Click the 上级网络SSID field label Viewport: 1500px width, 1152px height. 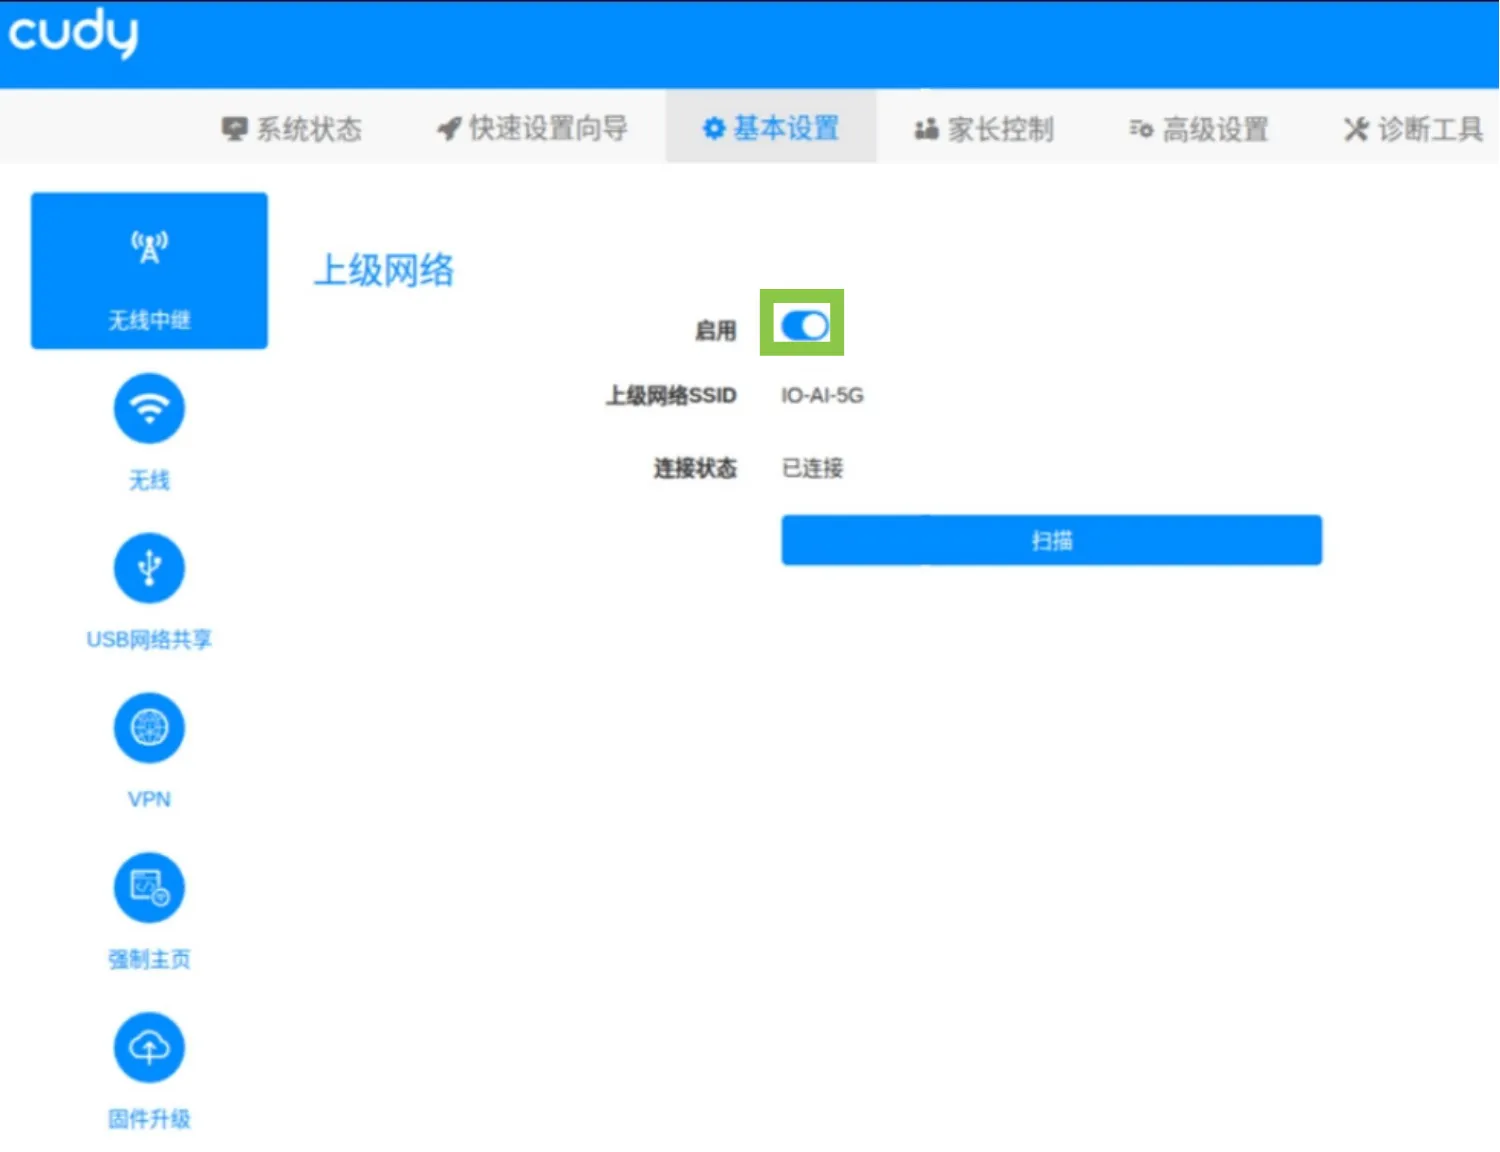(671, 396)
